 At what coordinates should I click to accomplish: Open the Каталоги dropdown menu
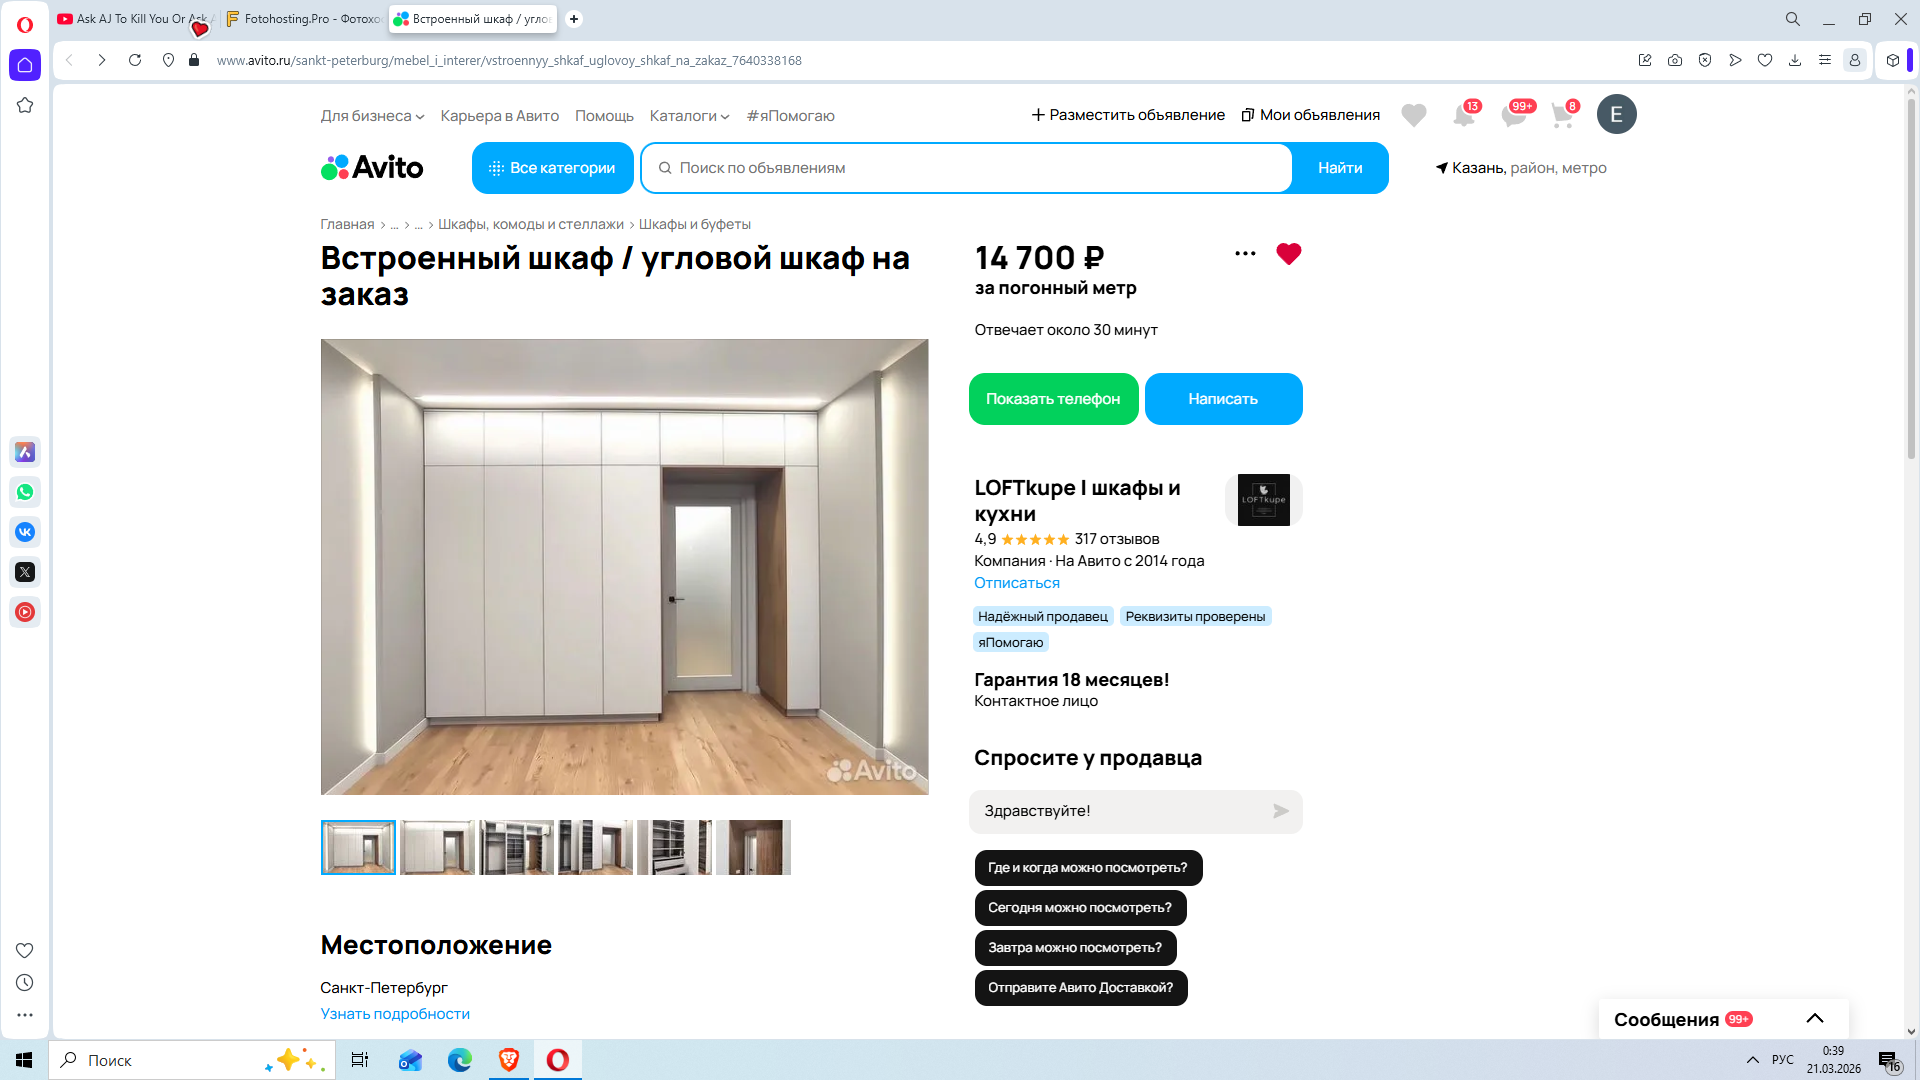[689, 116]
